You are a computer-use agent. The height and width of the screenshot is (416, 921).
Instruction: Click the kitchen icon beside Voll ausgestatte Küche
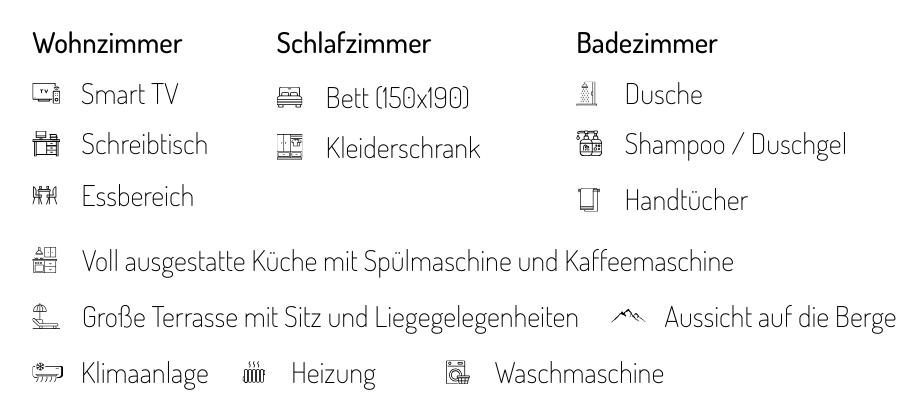coord(46,260)
